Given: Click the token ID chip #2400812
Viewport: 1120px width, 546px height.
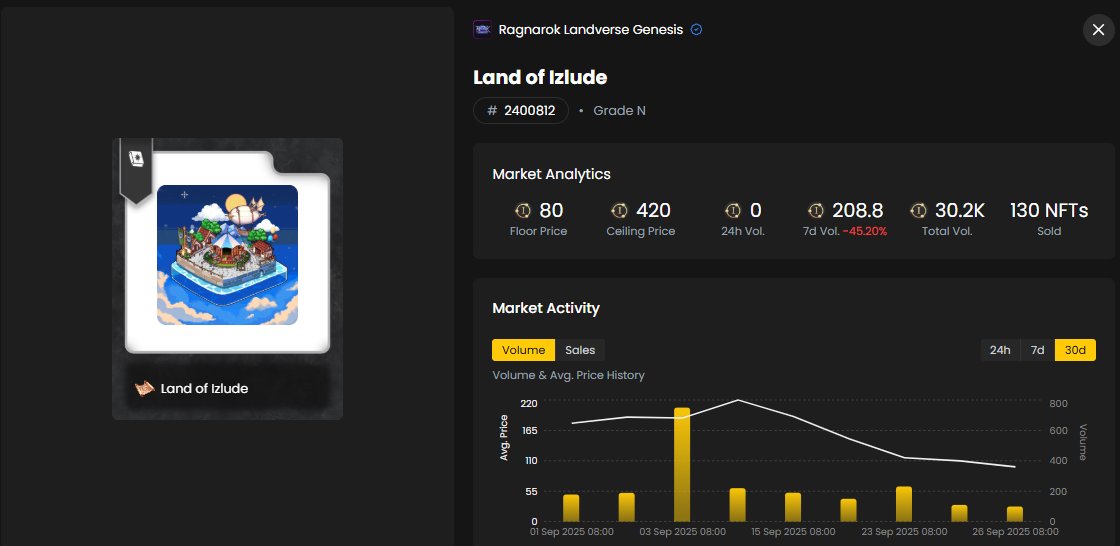Looking at the screenshot, I should coord(521,111).
